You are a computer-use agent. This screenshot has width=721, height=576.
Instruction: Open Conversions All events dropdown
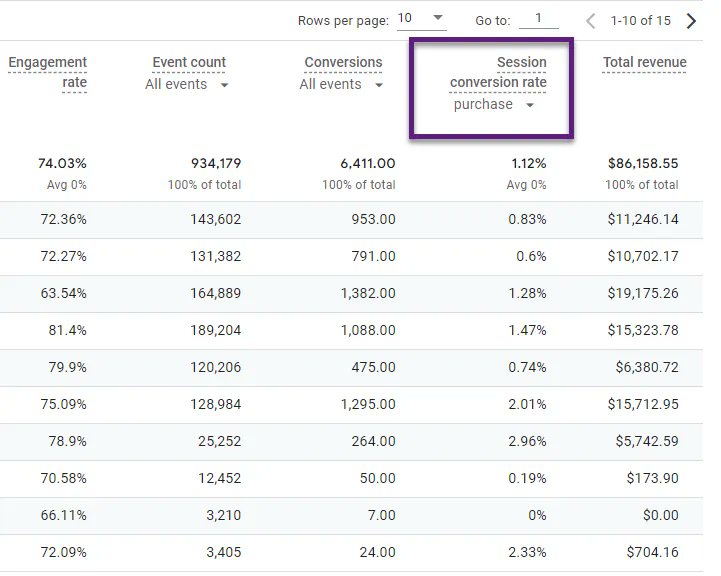click(x=341, y=85)
